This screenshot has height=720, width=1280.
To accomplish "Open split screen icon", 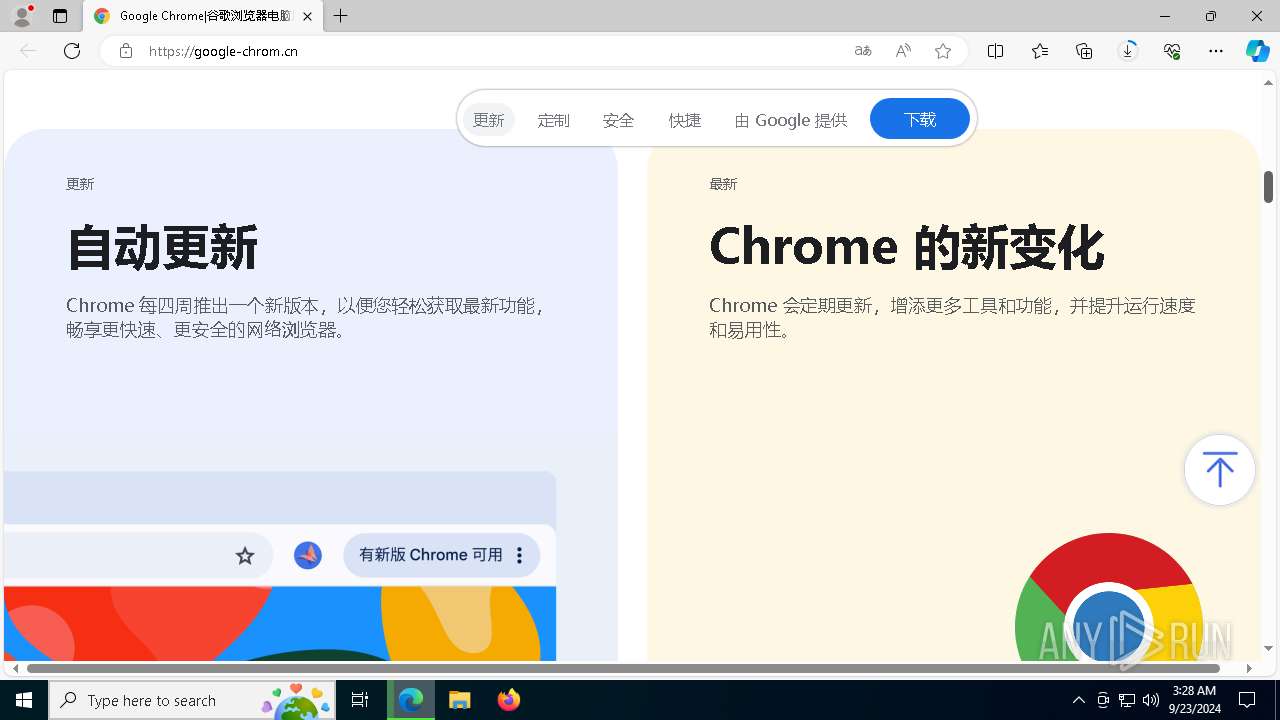I will click(996, 51).
